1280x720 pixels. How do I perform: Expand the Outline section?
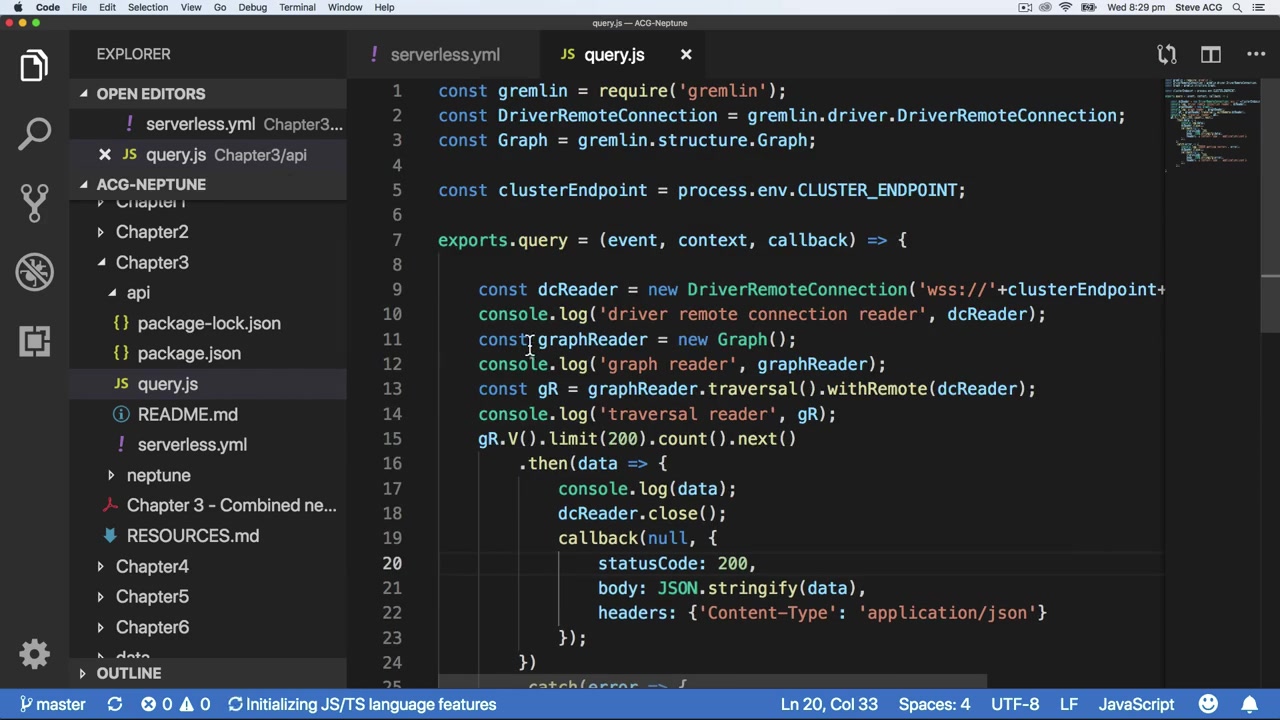(x=84, y=674)
